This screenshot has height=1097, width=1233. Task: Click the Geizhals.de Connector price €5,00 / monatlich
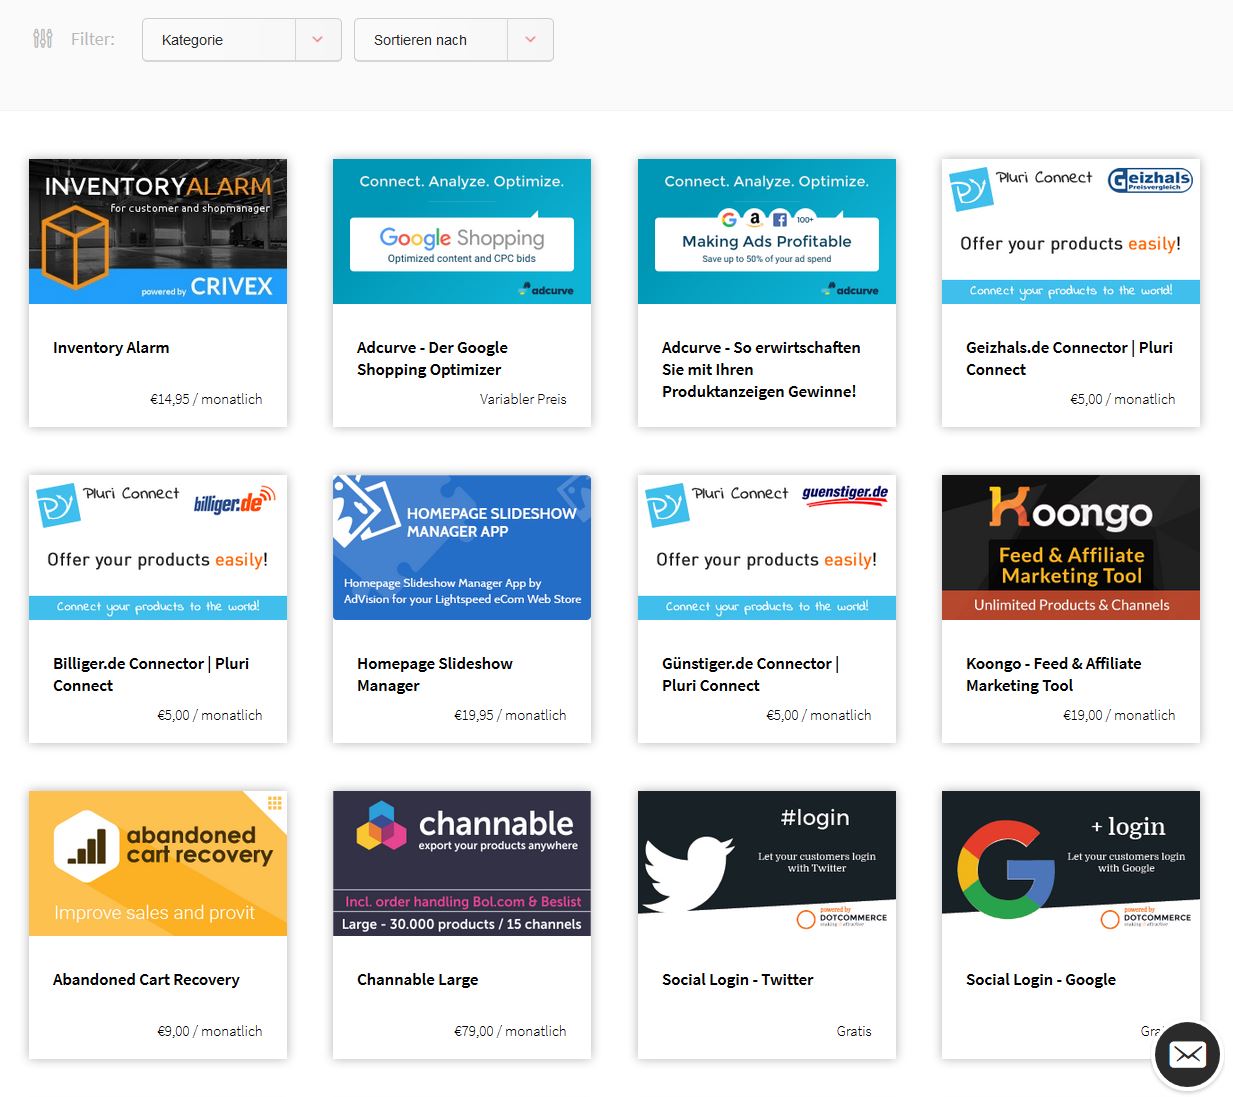1123,399
